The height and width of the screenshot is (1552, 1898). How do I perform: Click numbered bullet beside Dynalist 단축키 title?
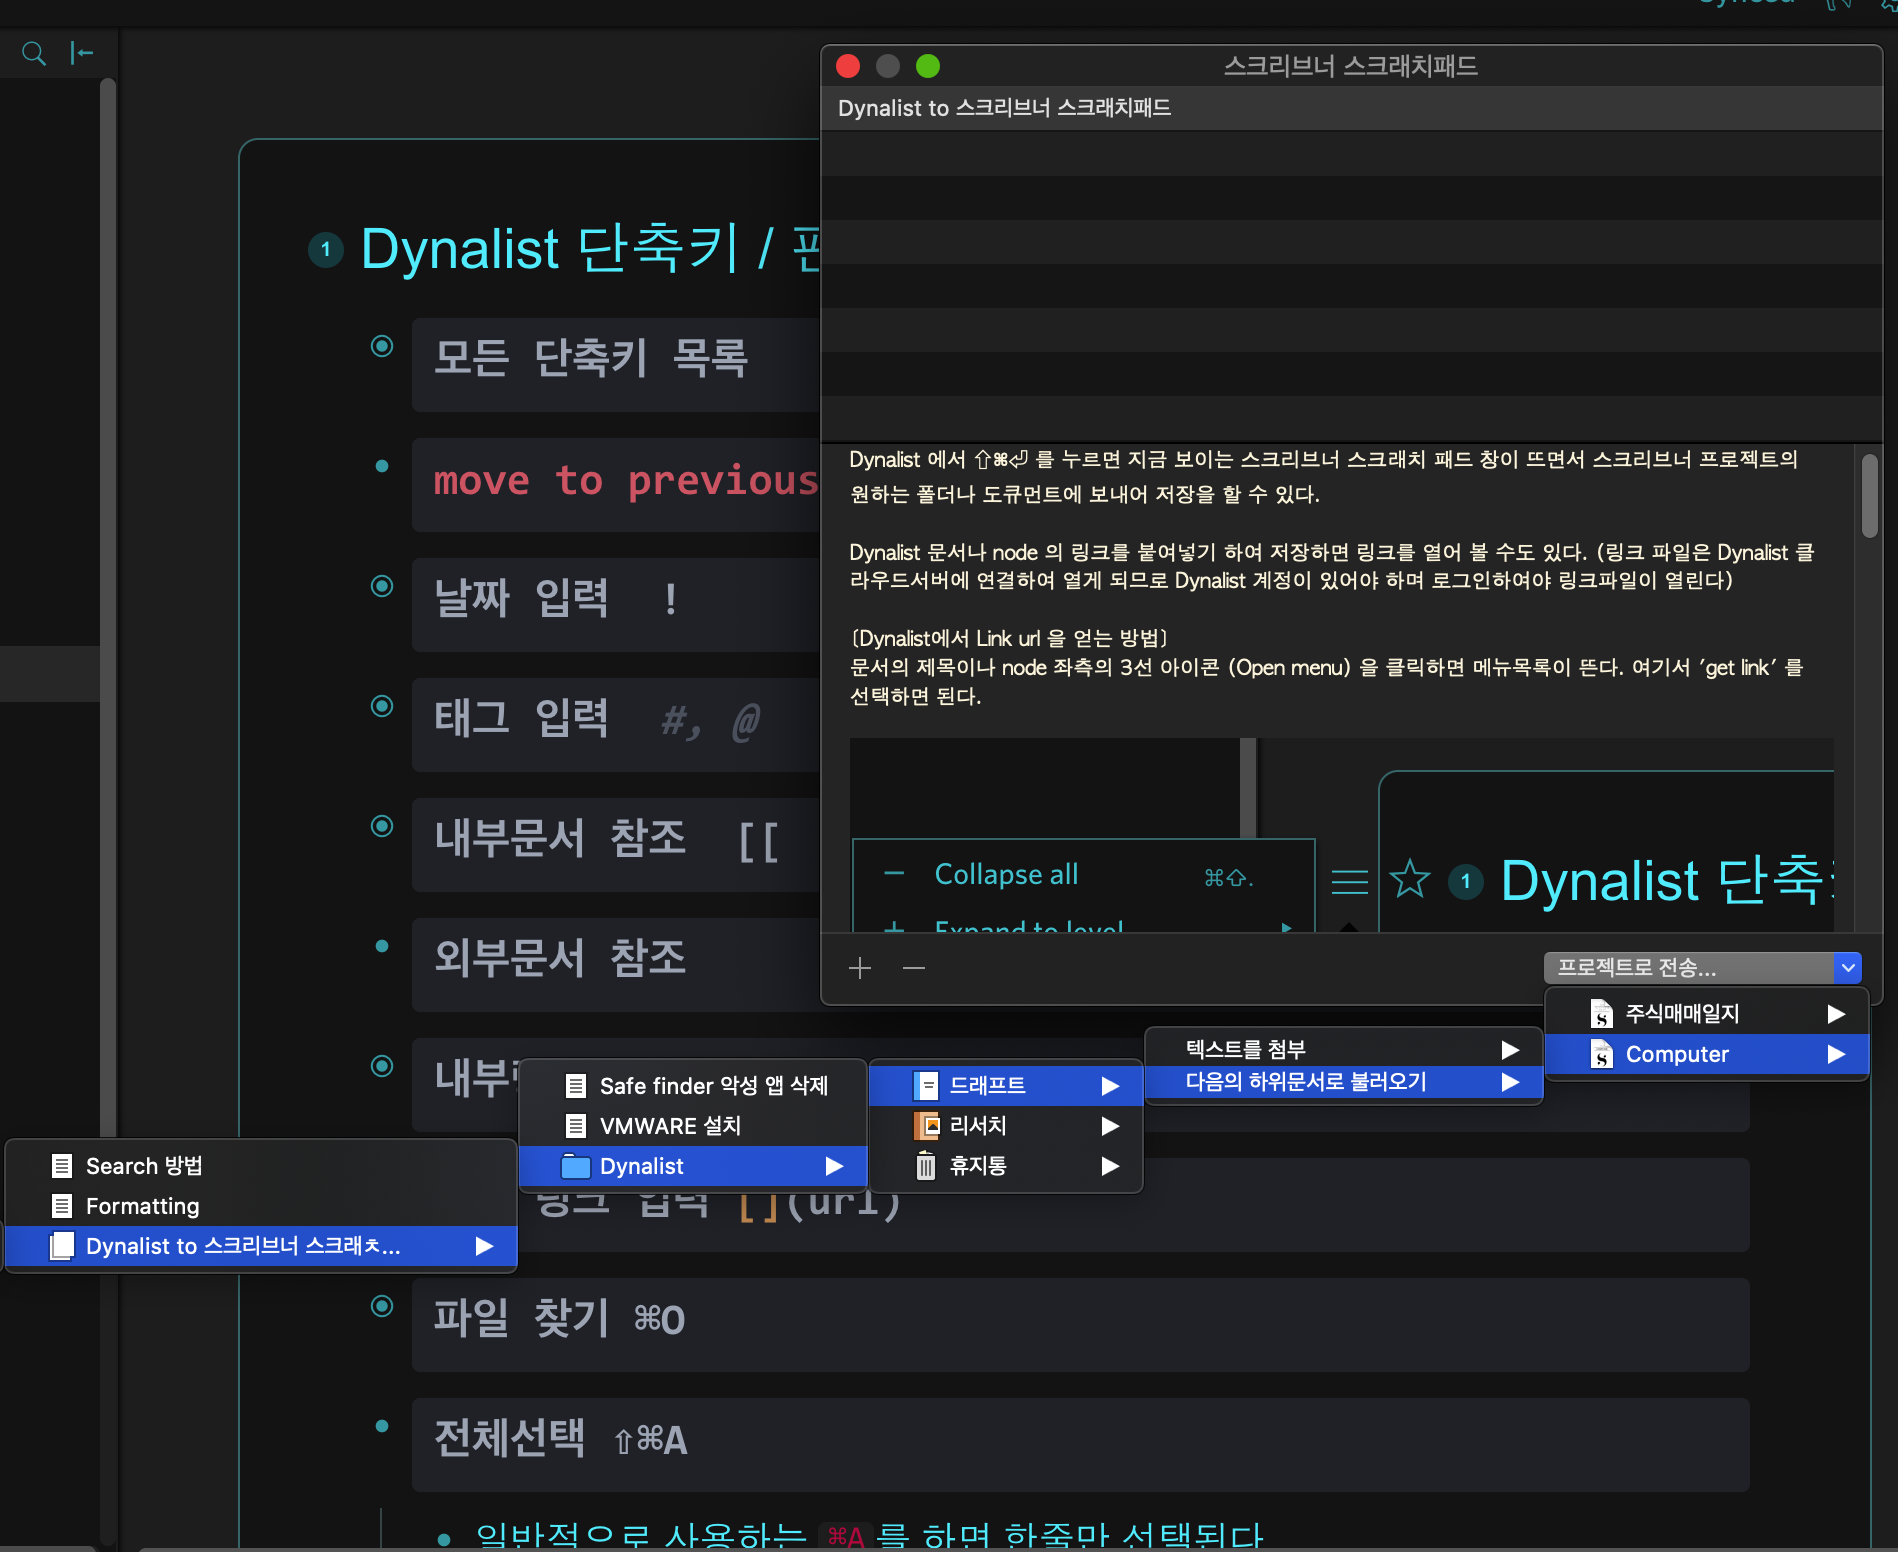point(326,249)
